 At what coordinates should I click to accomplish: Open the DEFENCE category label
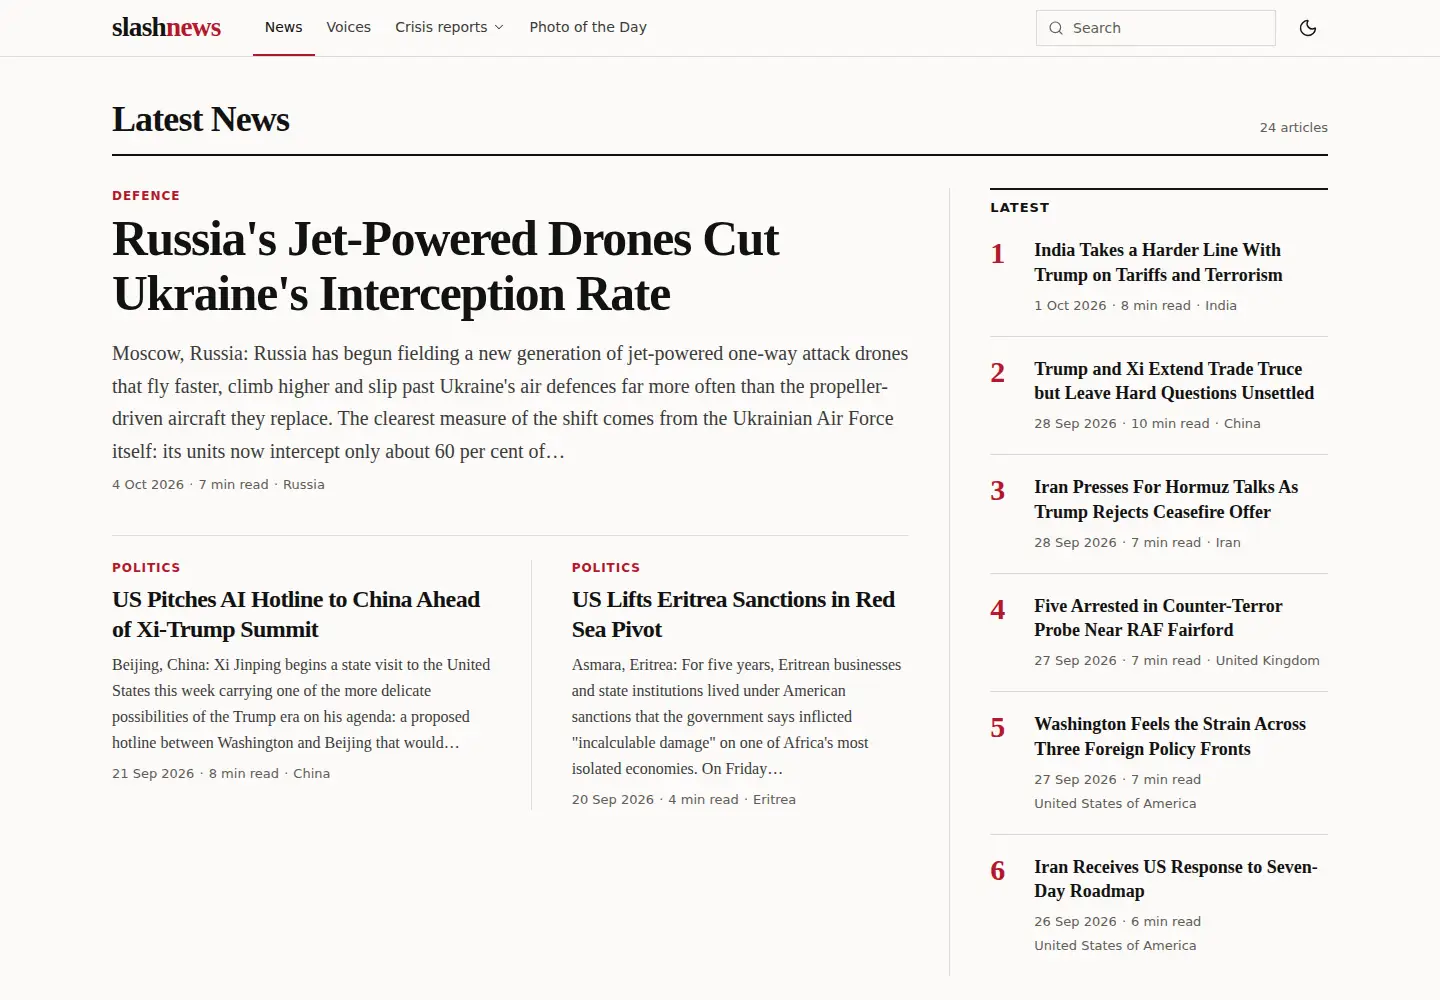tap(146, 196)
